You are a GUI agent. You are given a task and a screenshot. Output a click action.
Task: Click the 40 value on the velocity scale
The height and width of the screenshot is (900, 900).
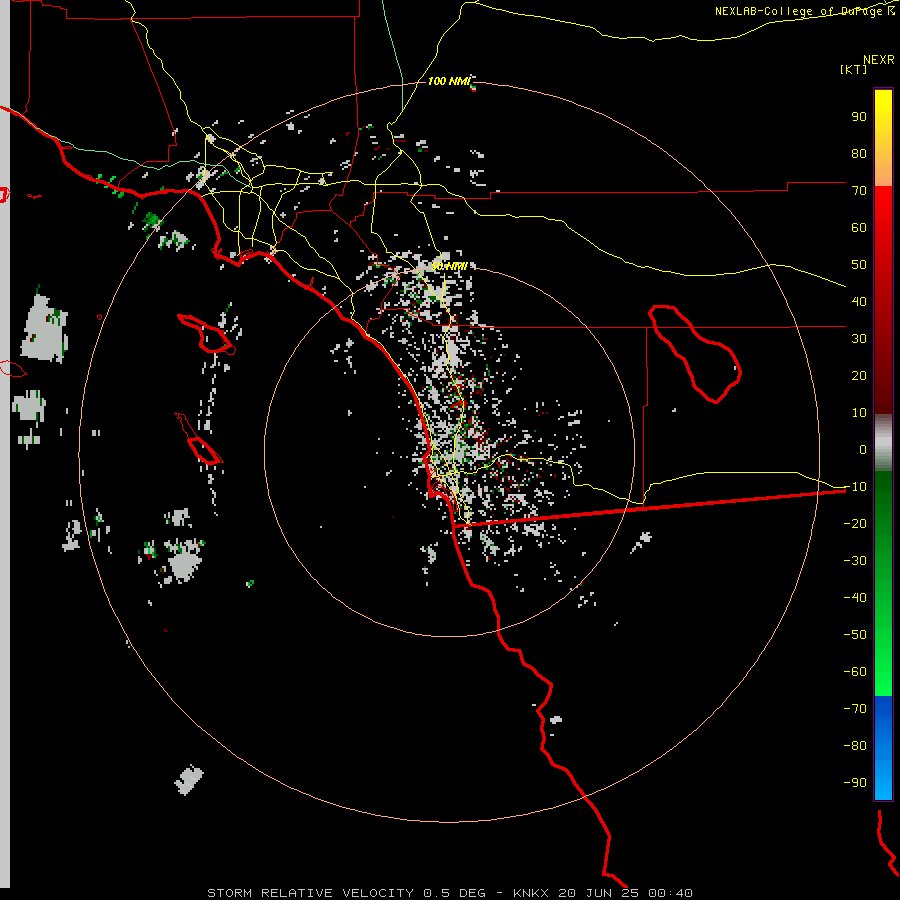coord(859,301)
